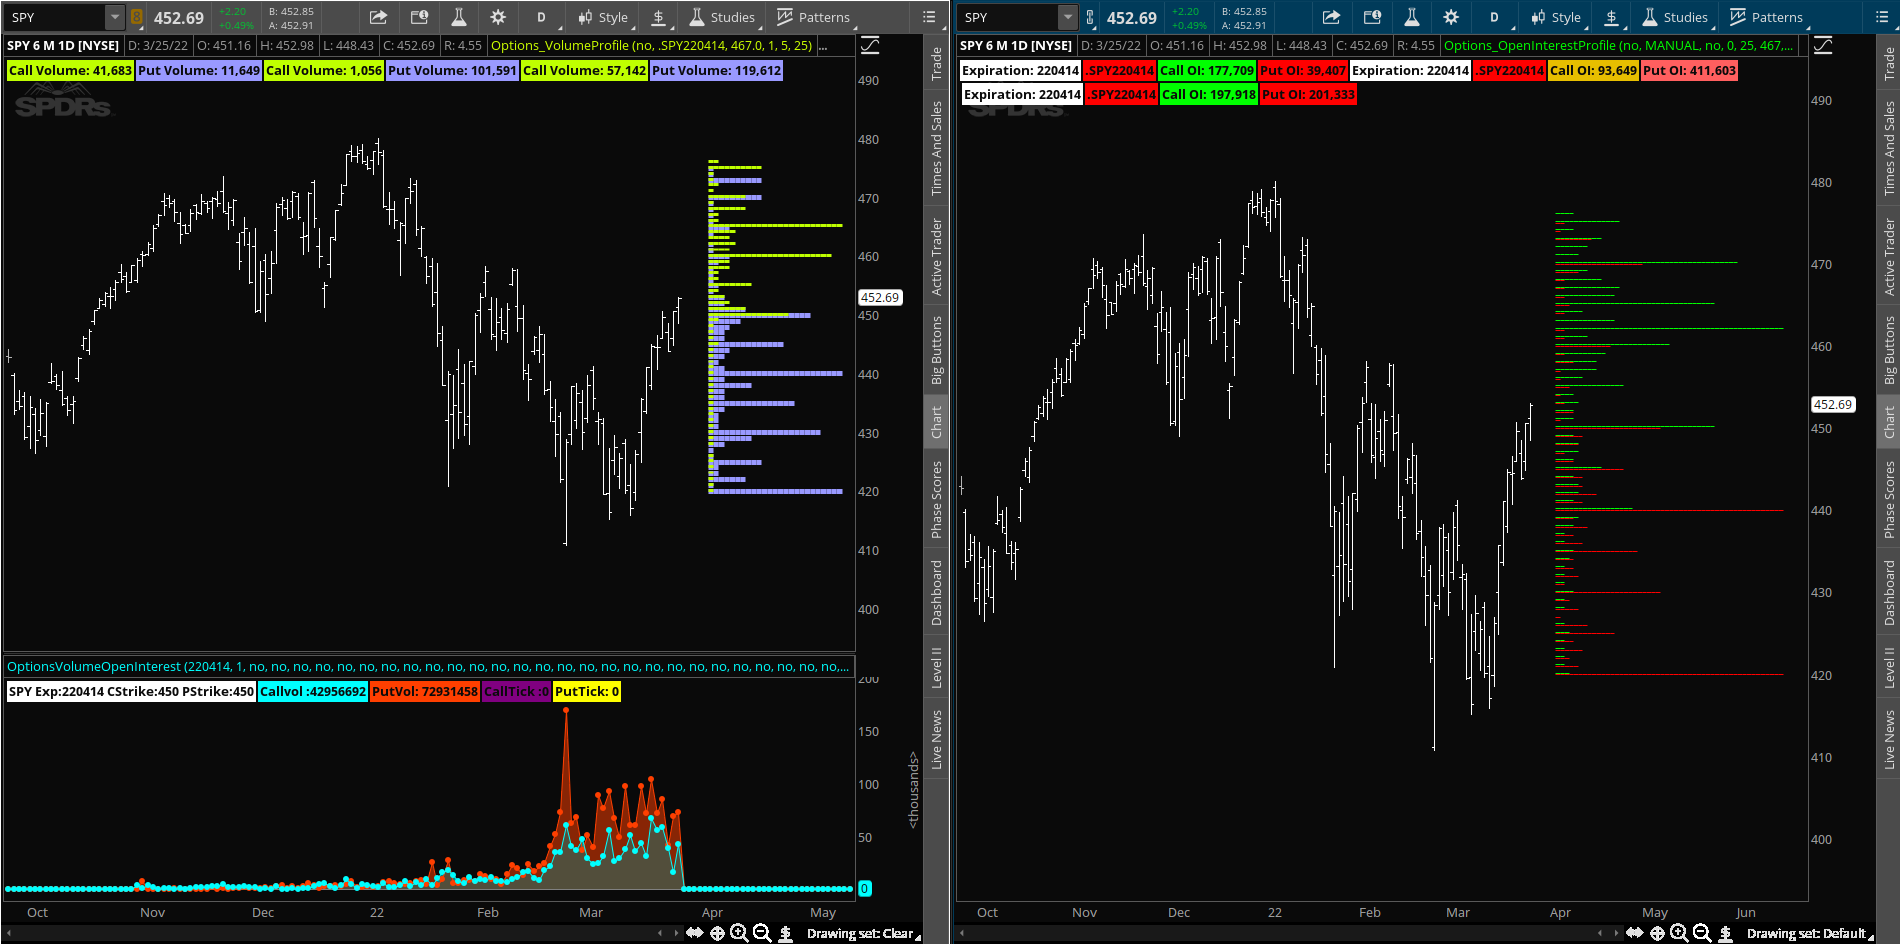Open Dashboard tab beside right chart
This screenshot has height=944, width=1900.
tap(1890, 593)
